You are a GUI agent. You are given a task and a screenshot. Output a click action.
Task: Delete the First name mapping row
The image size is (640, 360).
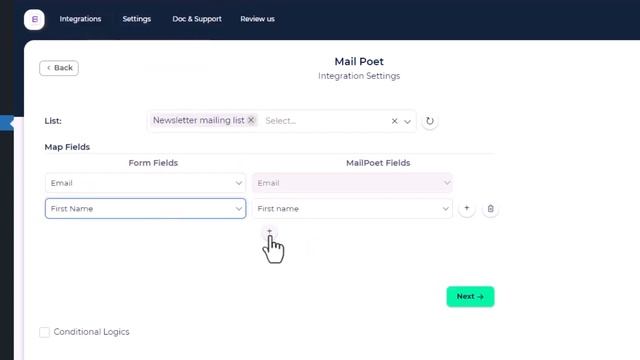click(x=490, y=209)
